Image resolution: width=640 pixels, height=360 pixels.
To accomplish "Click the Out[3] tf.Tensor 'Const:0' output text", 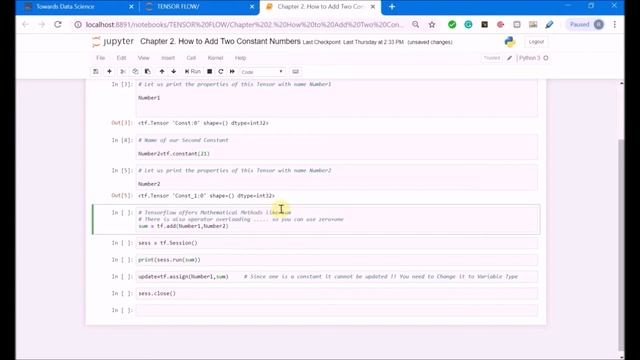I will coord(203,123).
